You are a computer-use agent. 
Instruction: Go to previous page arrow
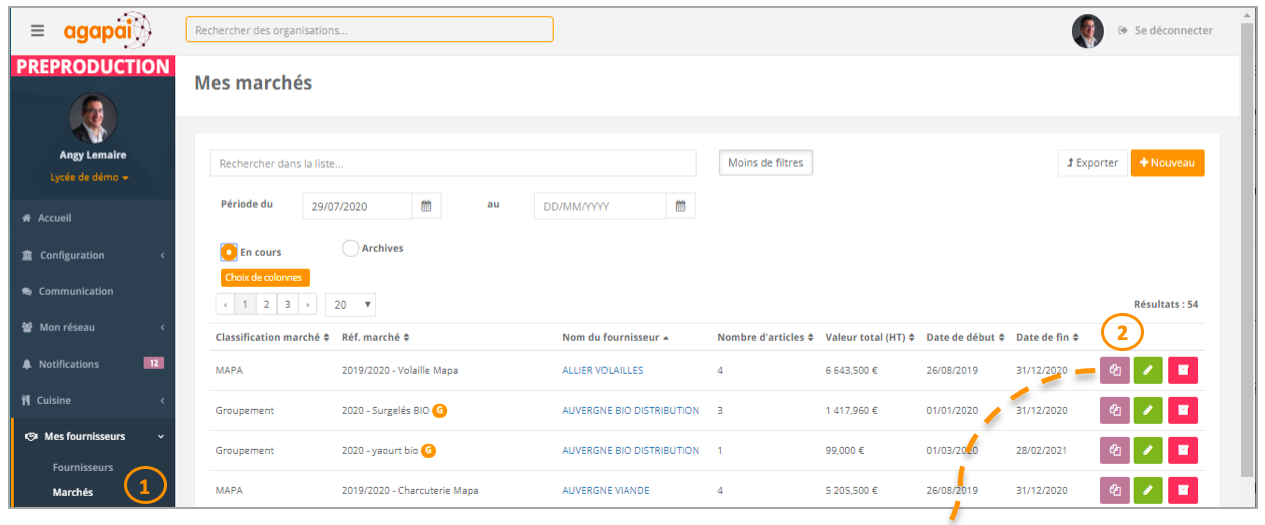225,304
